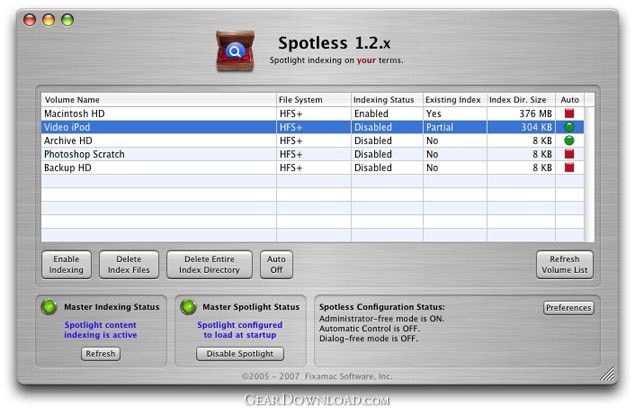
Task: Sort by Indexing Status column header
Action: pos(385,100)
